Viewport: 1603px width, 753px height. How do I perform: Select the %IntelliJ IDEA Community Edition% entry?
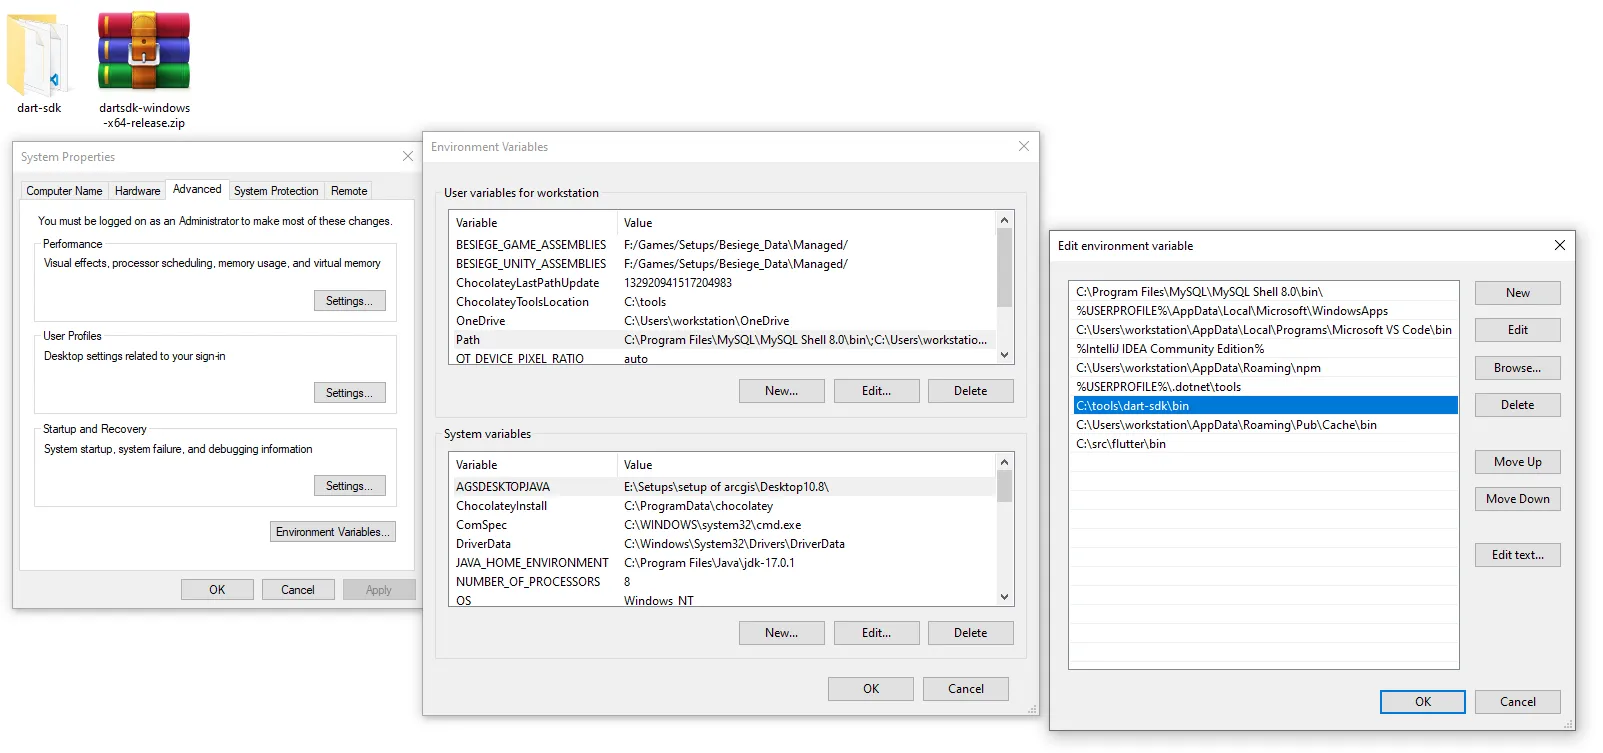[1264, 349]
